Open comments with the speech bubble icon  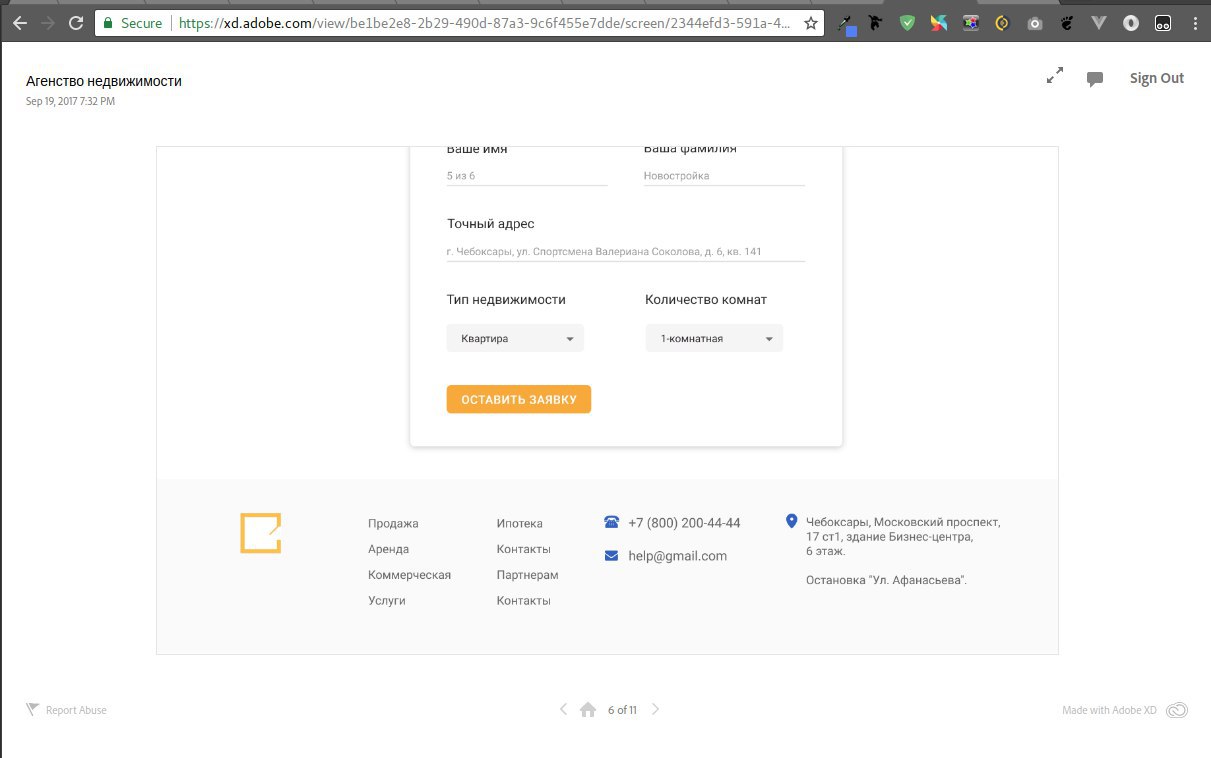[x=1095, y=79]
